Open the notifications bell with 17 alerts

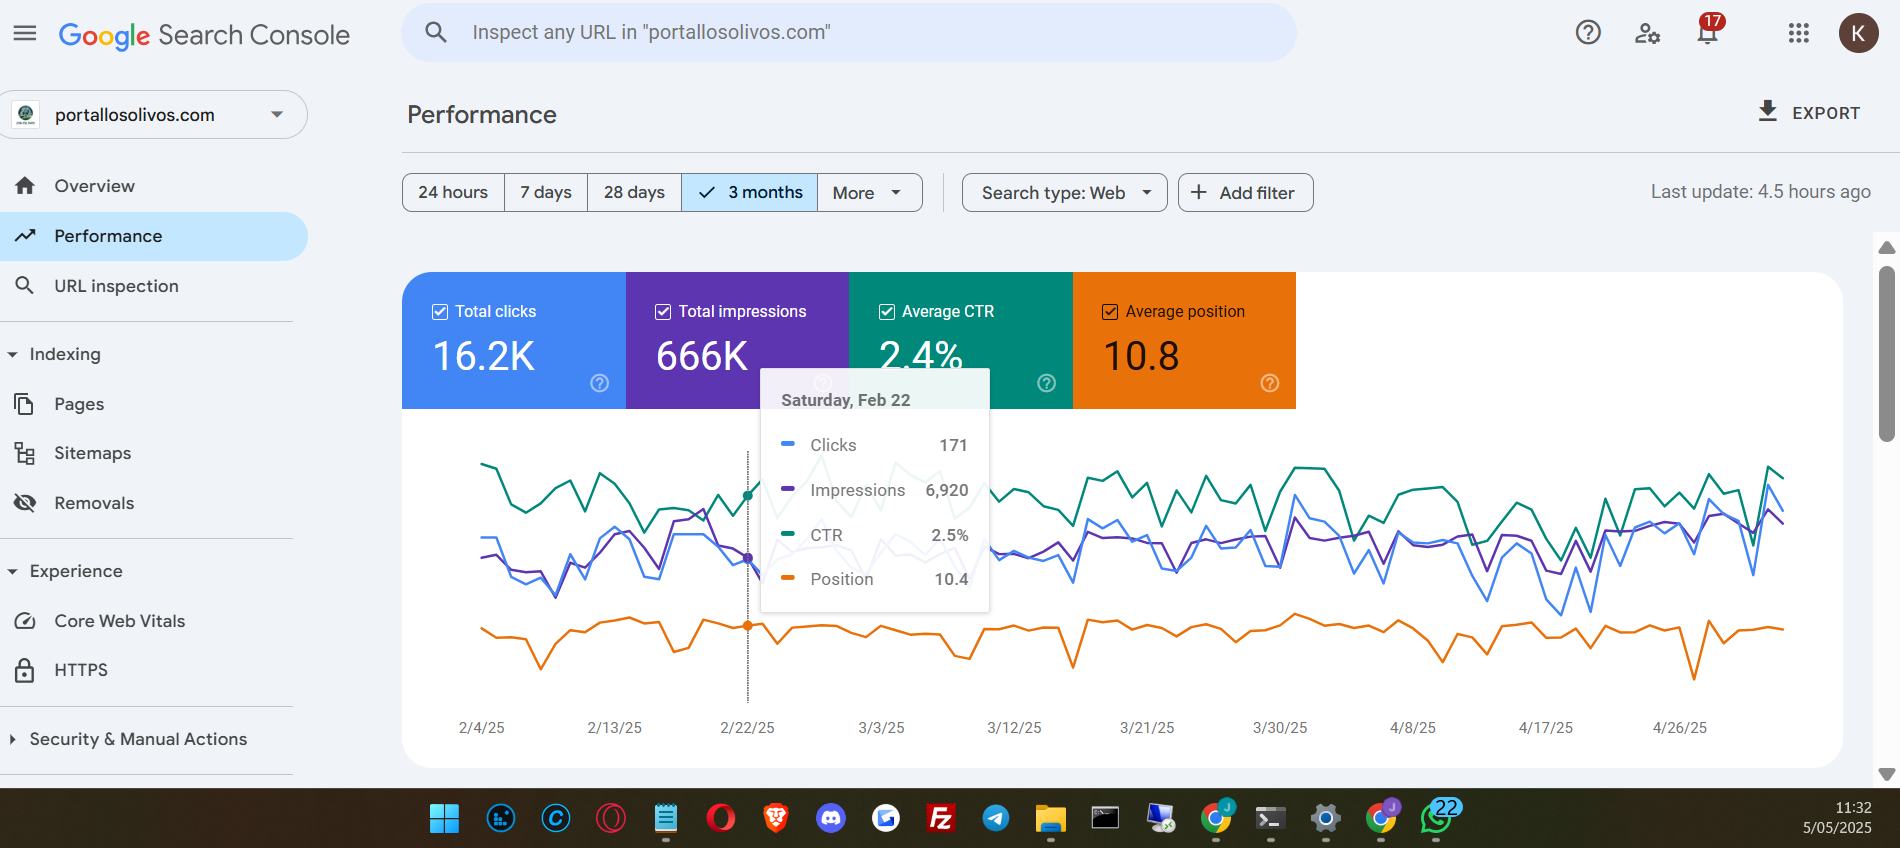1708,31
